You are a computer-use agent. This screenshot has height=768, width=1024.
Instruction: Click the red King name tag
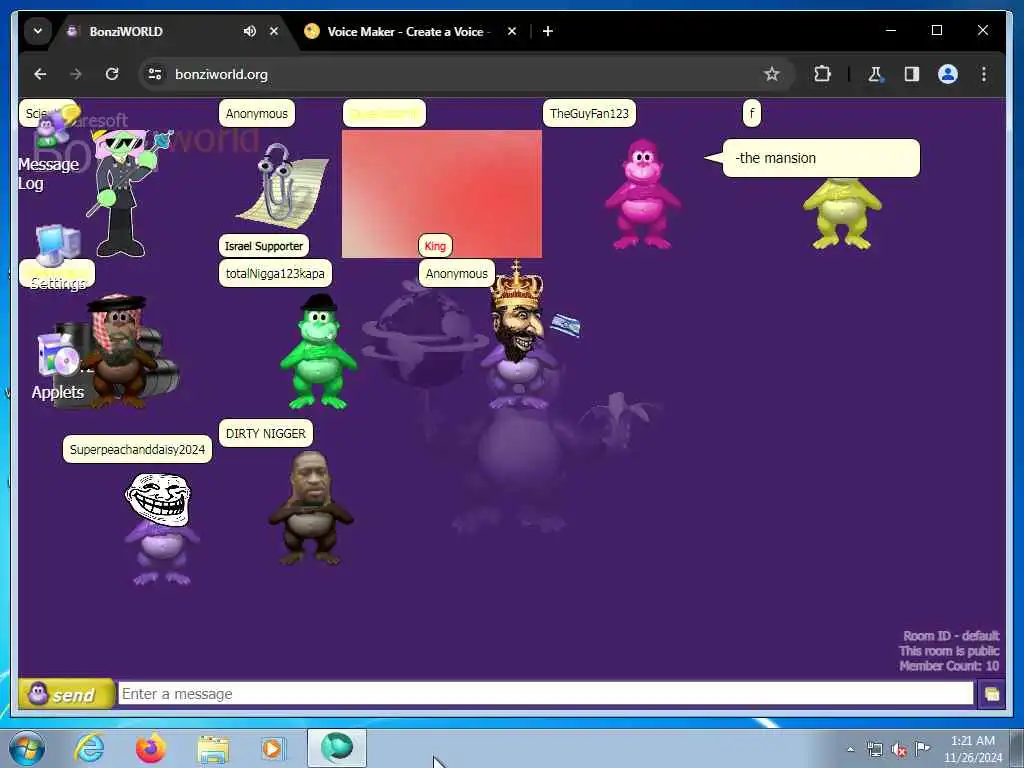click(x=435, y=246)
